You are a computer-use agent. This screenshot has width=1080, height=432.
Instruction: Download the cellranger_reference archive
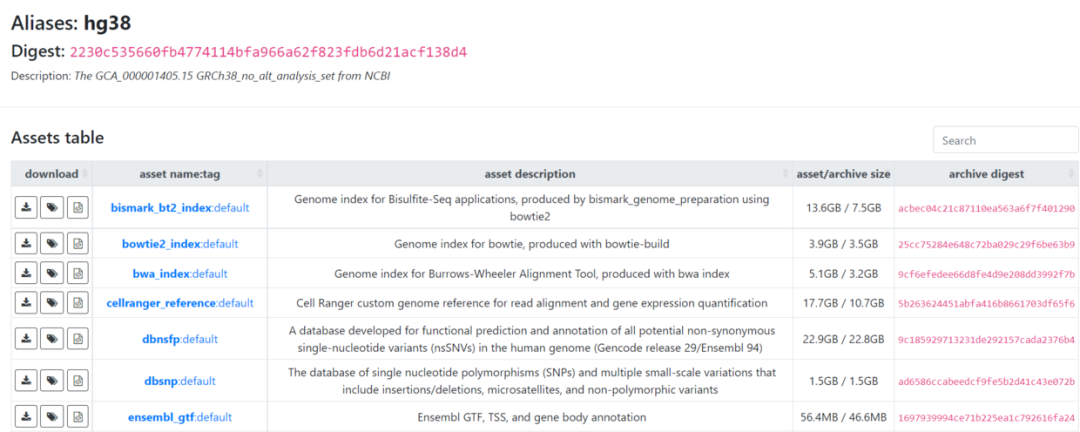pyautogui.click(x=26, y=303)
